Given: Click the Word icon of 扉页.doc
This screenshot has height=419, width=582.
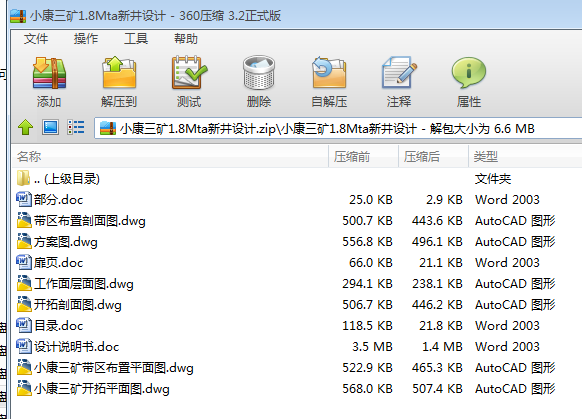Looking at the screenshot, I should (x=24, y=262).
